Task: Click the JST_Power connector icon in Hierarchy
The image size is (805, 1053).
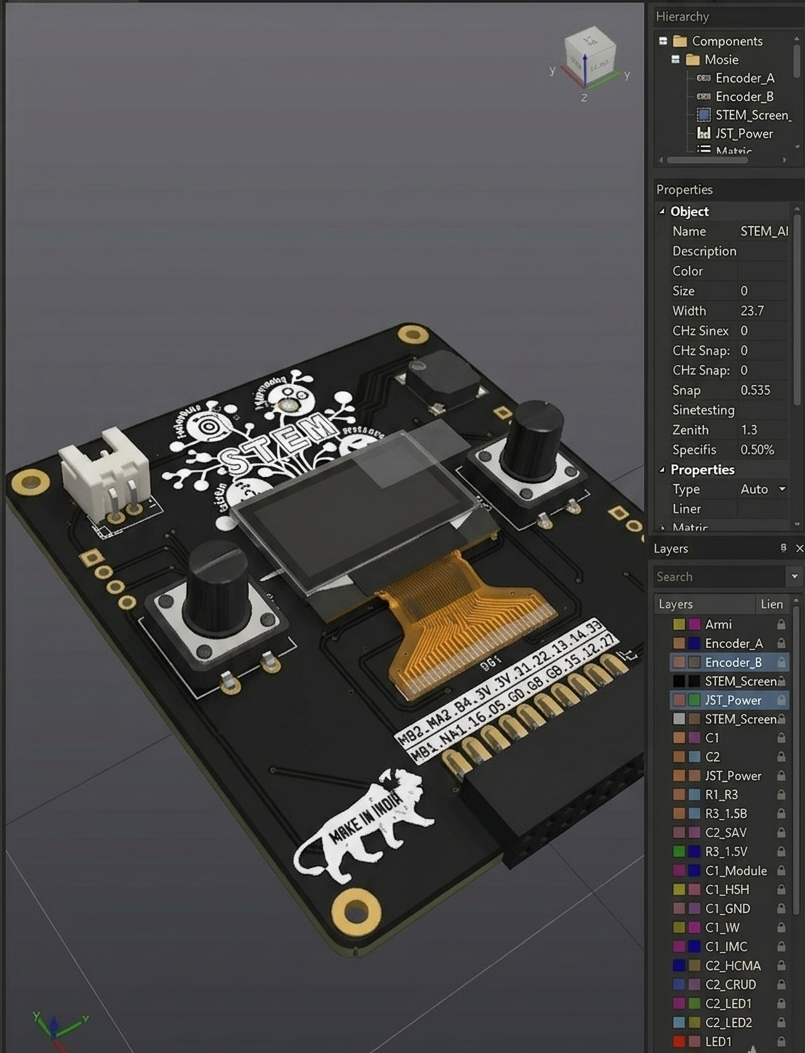Action: point(704,133)
